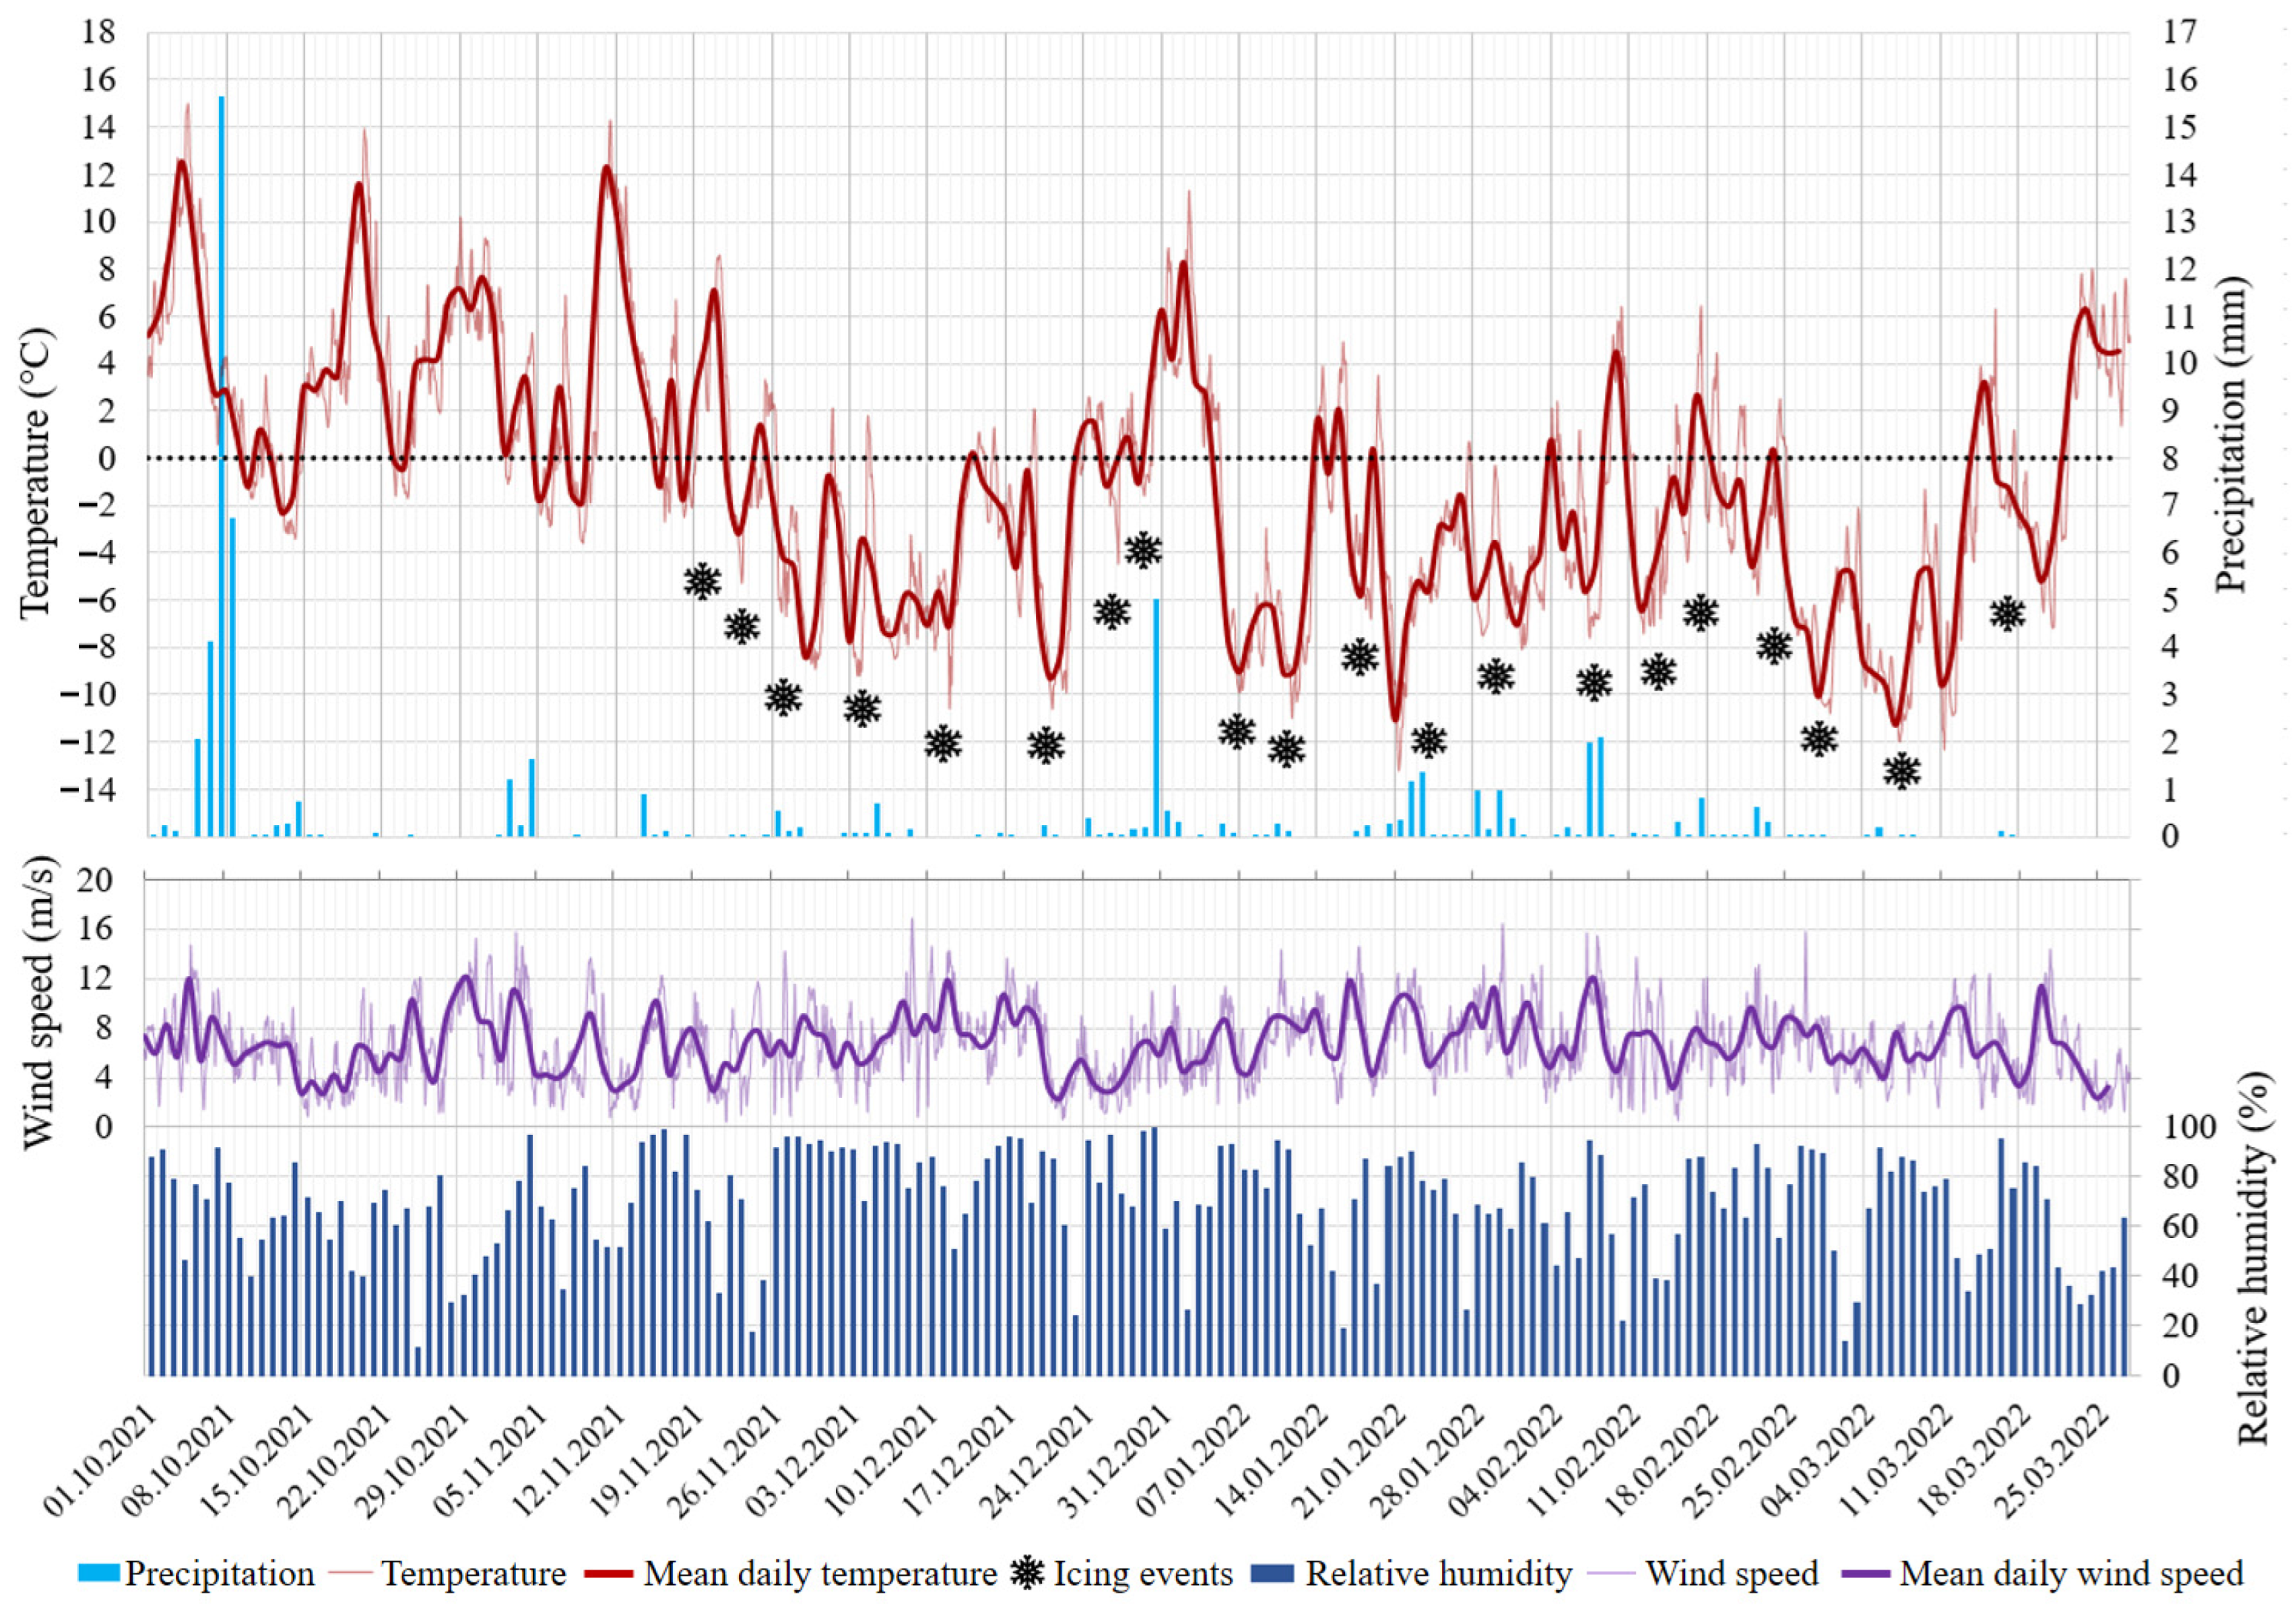This screenshot has height=1620, width=2296.
Task: Click the light blue Precipitation legend swatch
Action: 99,1574
